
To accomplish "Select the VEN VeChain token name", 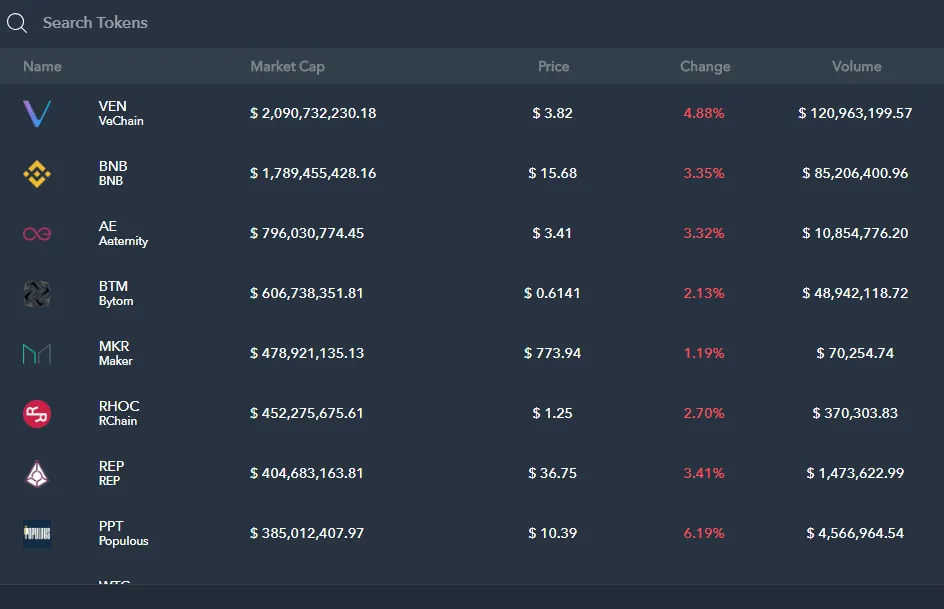I will (x=121, y=113).
